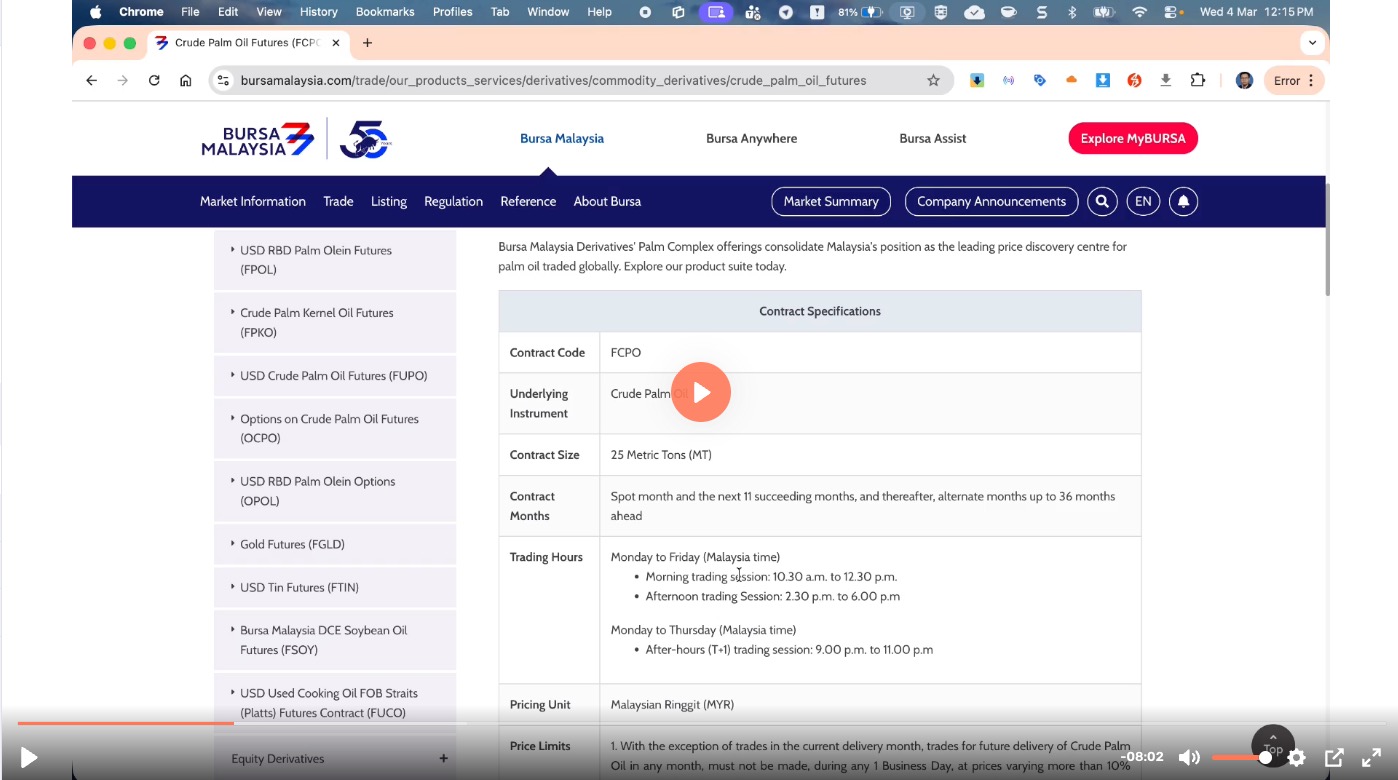Open the Regulation nav dropdown

click(453, 201)
